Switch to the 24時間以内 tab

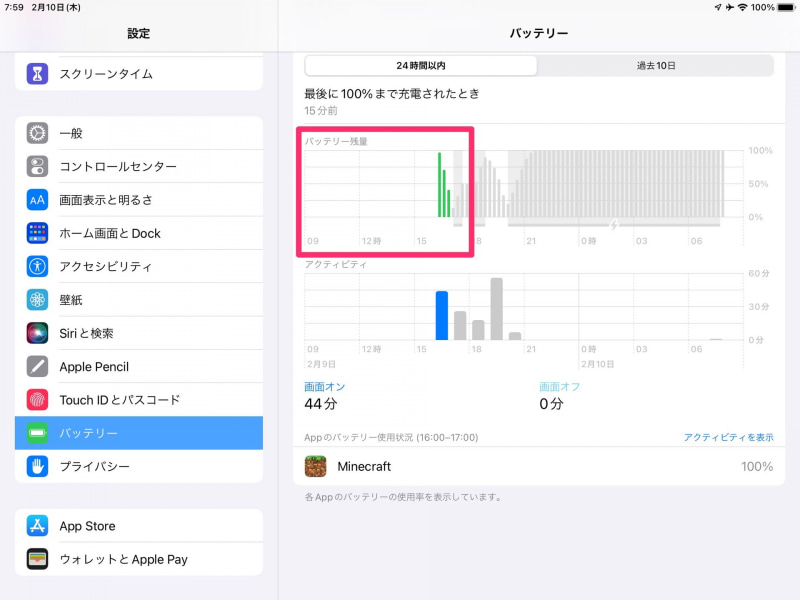pyautogui.click(x=421, y=66)
